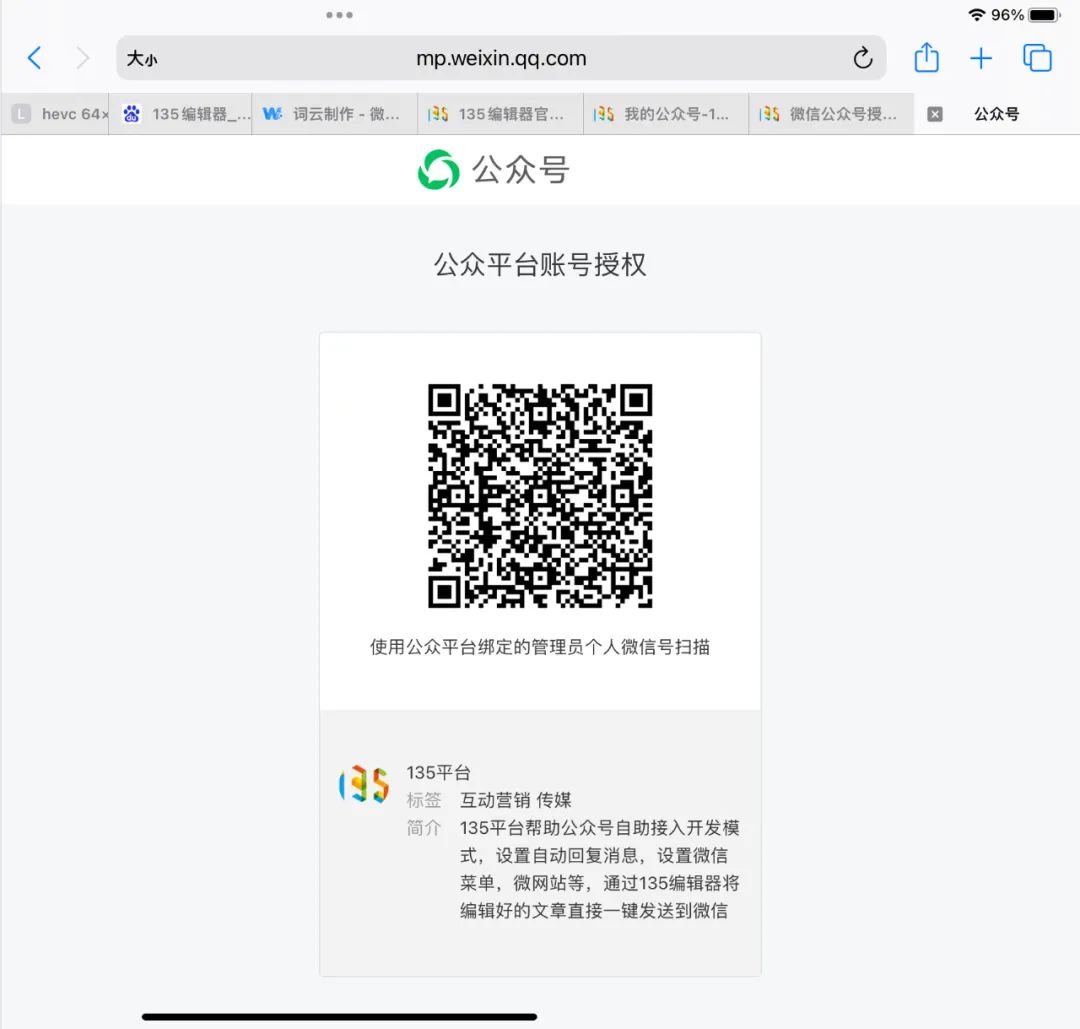Show the tab overview

1037,58
